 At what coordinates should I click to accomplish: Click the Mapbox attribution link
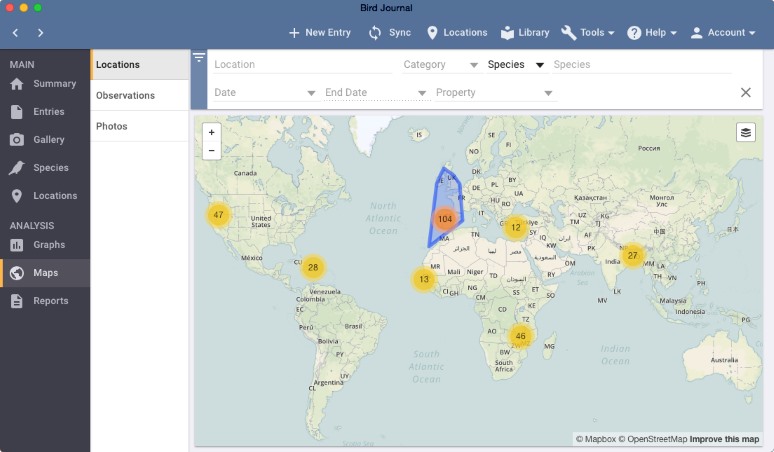596,439
